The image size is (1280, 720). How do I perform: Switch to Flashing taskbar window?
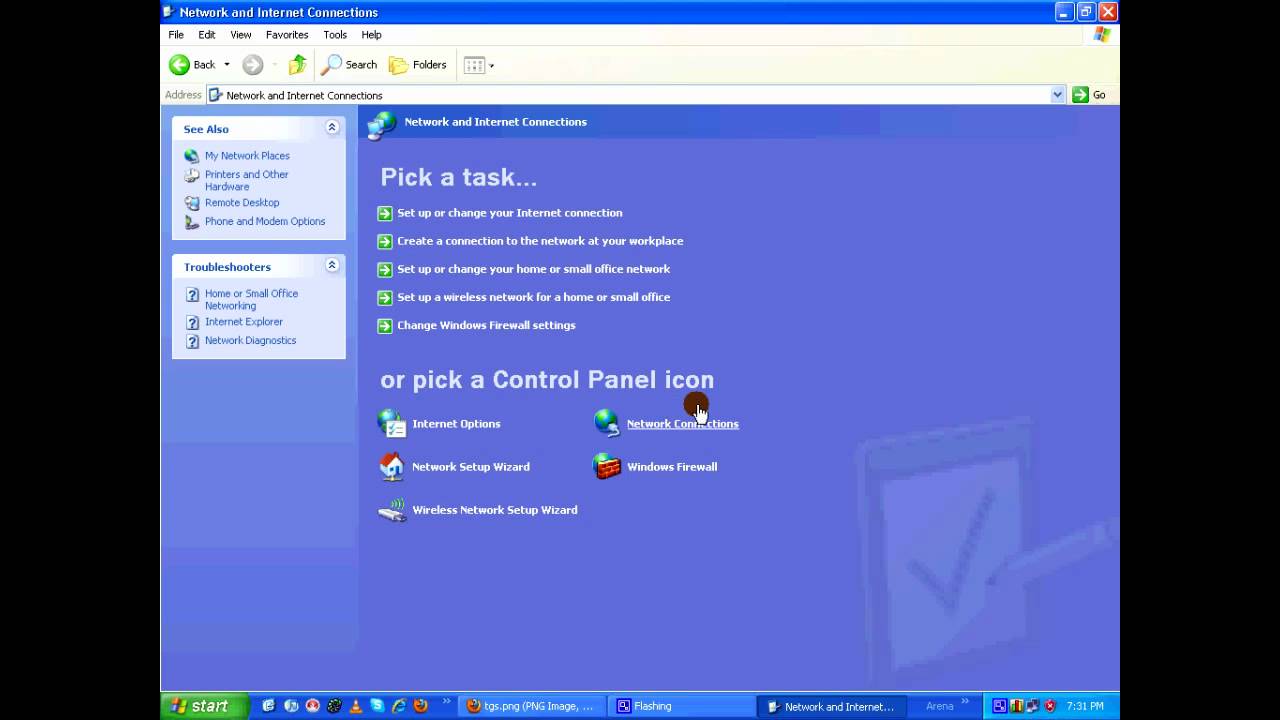(x=682, y=706)
